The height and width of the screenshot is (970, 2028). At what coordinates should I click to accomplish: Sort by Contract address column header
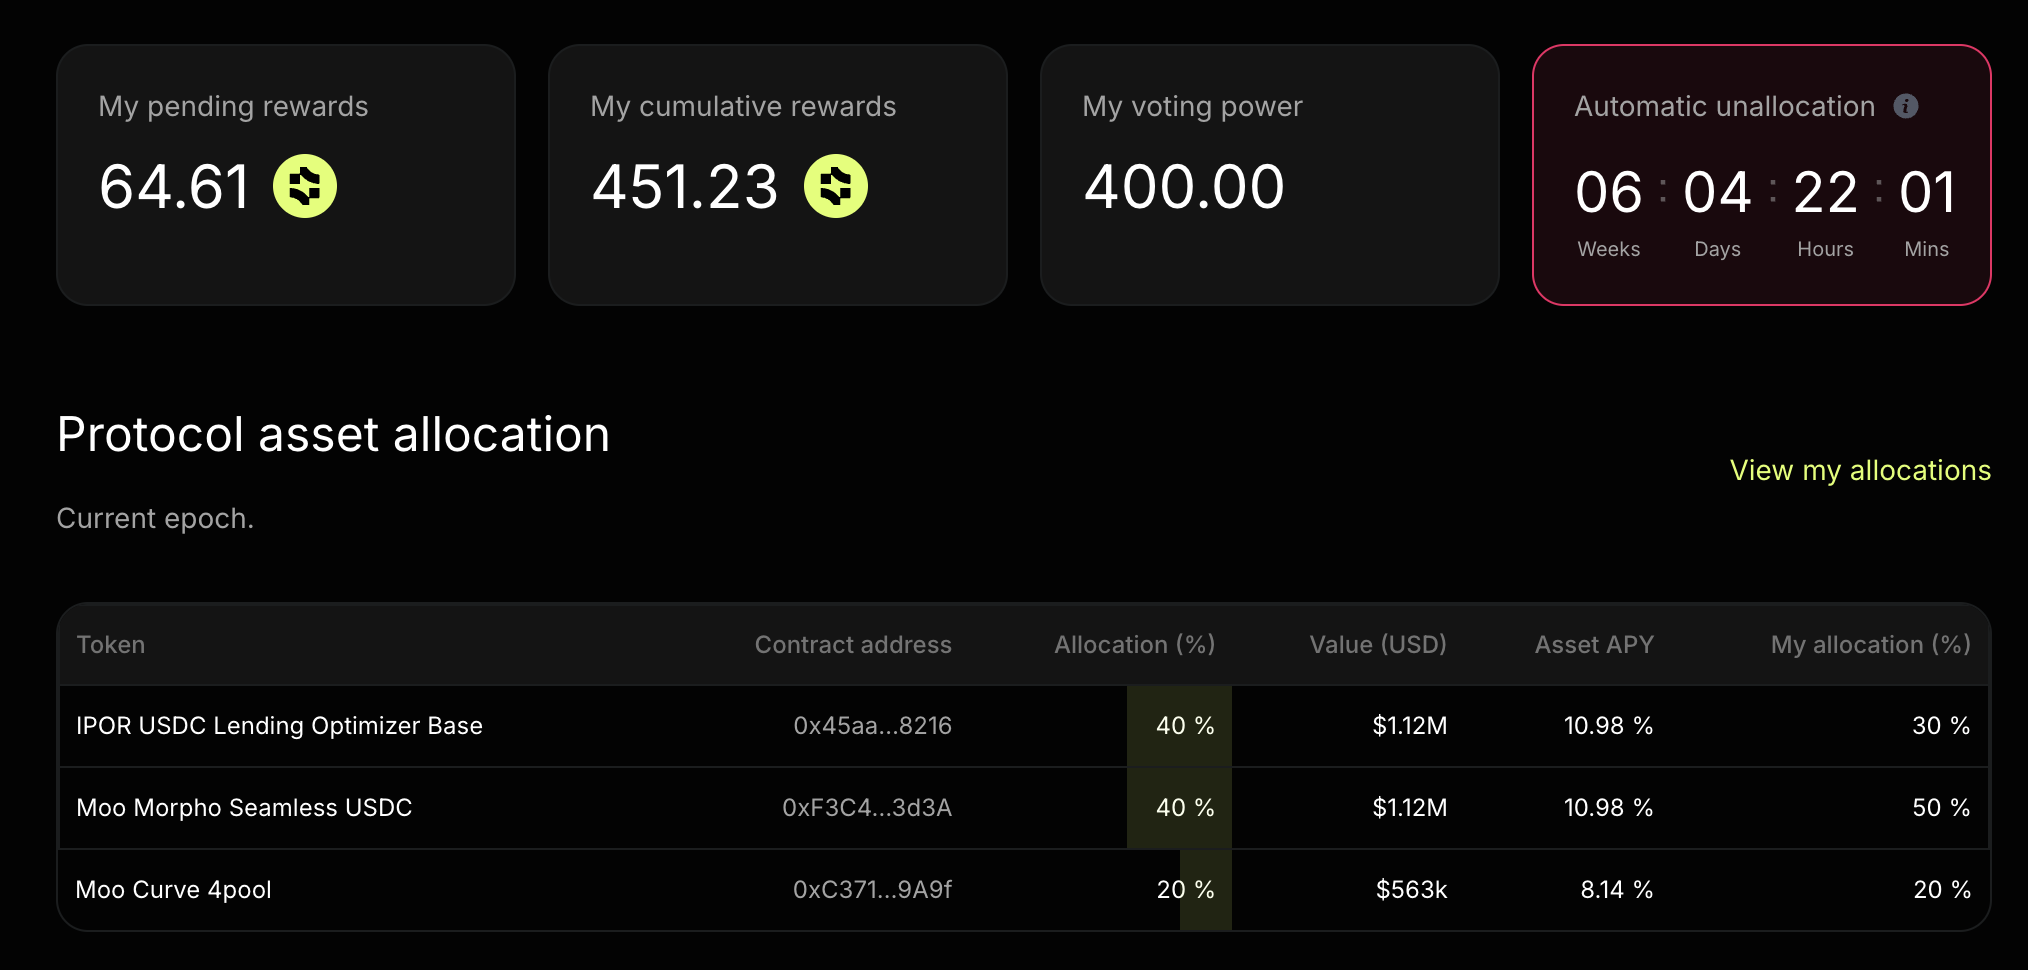point(852,645)
